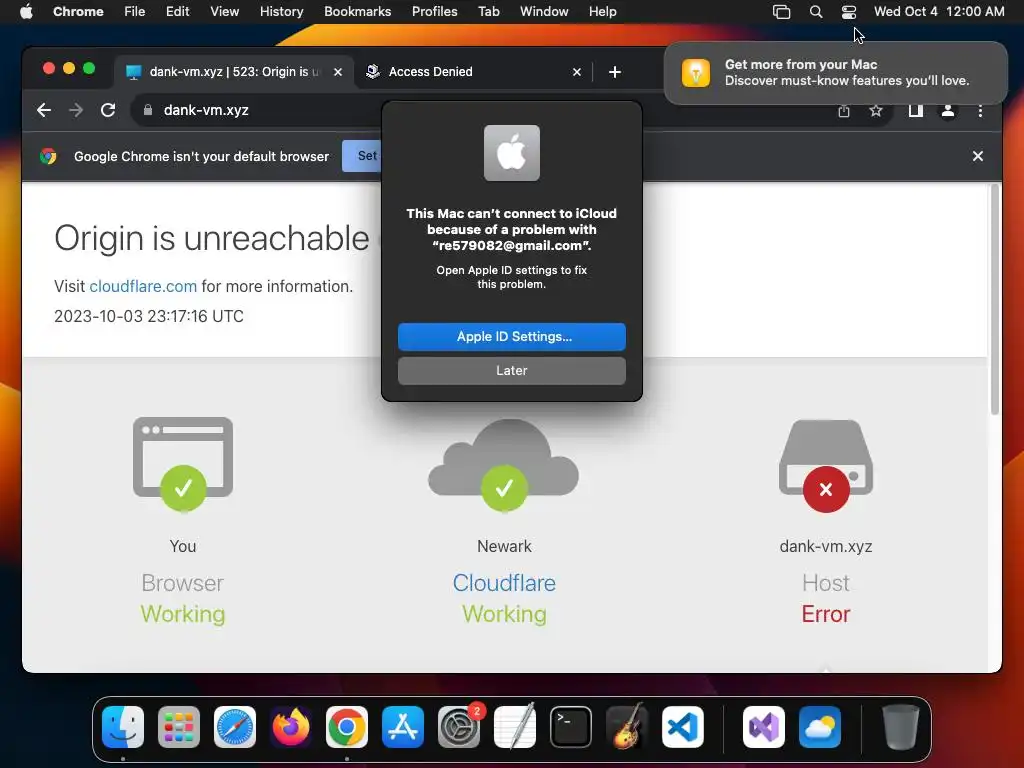1024x768 pixels.
Task: Share this page from the address bar
Action: [844, 111]
